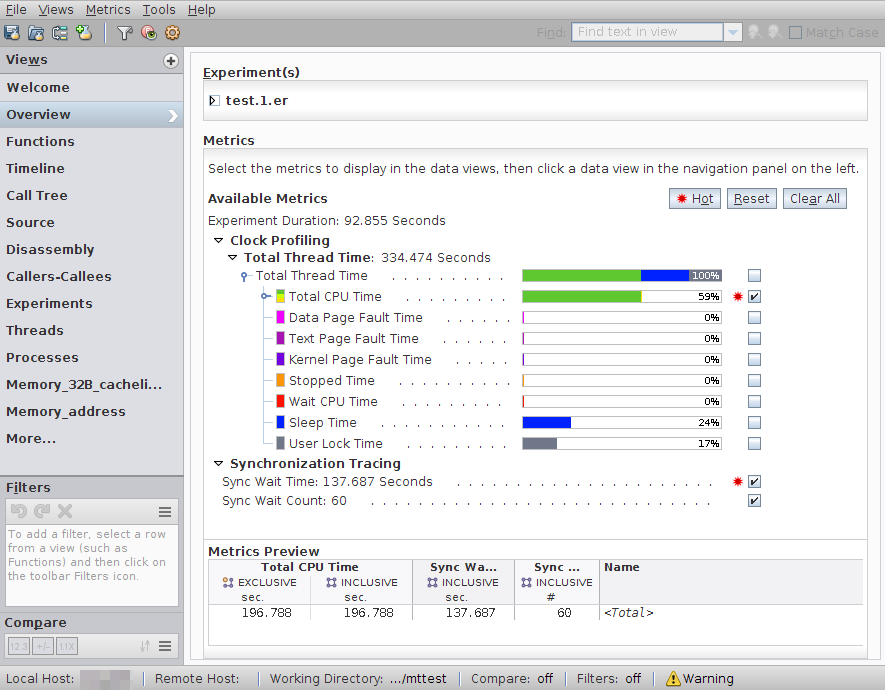Click the red hot marker beside Sync Wait Time

(738, 481)
